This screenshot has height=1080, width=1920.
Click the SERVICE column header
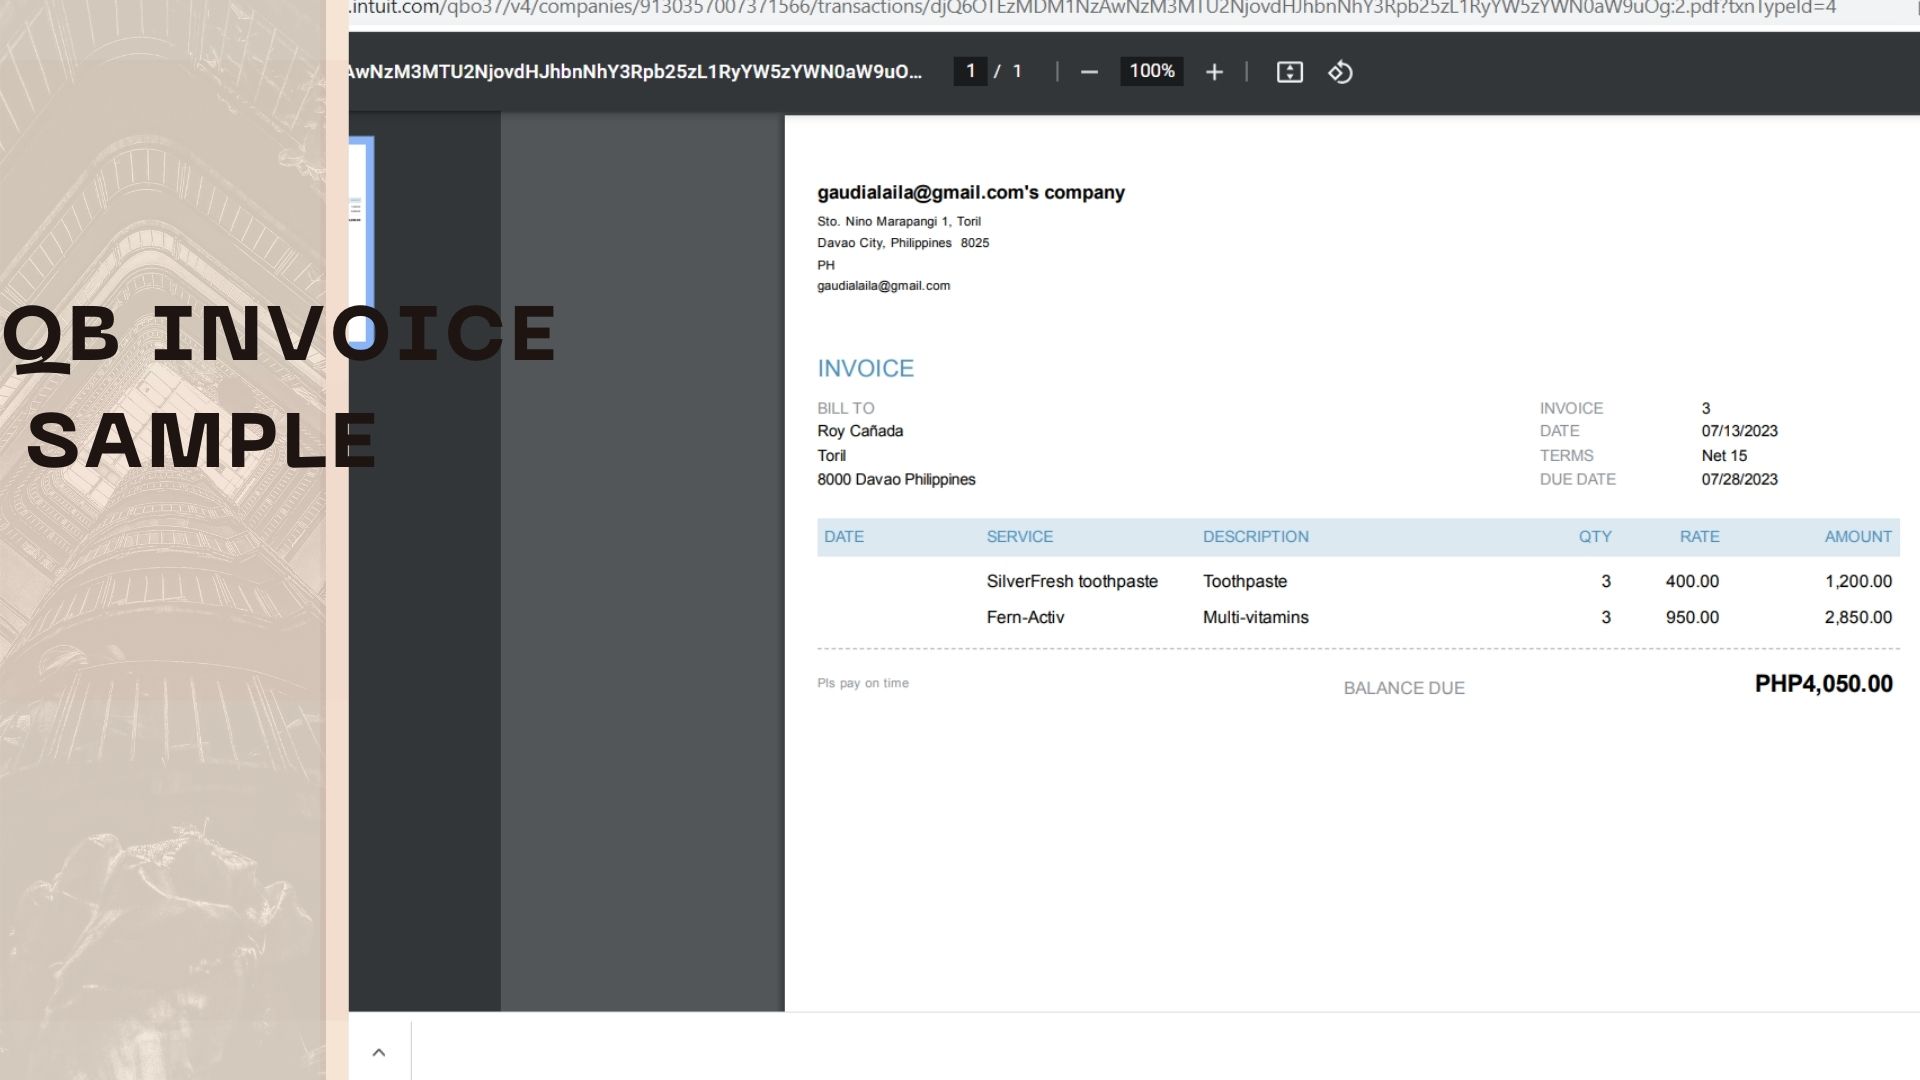(1019, 537)
